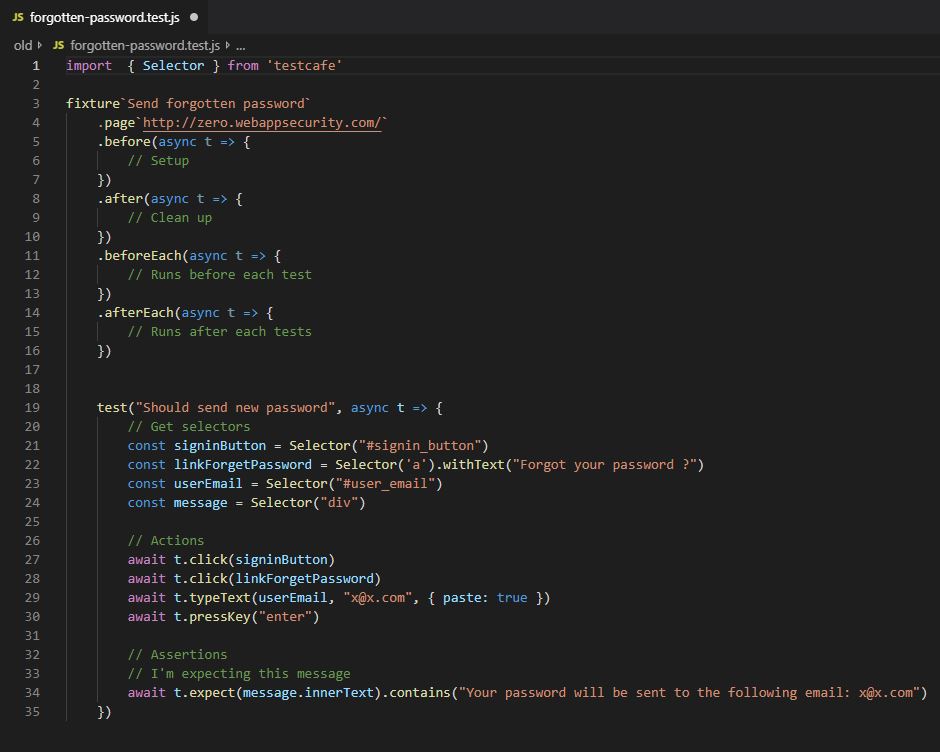Click line number 35 in the gutter
This screenshot has height=752, width=940.
(32, 712)
